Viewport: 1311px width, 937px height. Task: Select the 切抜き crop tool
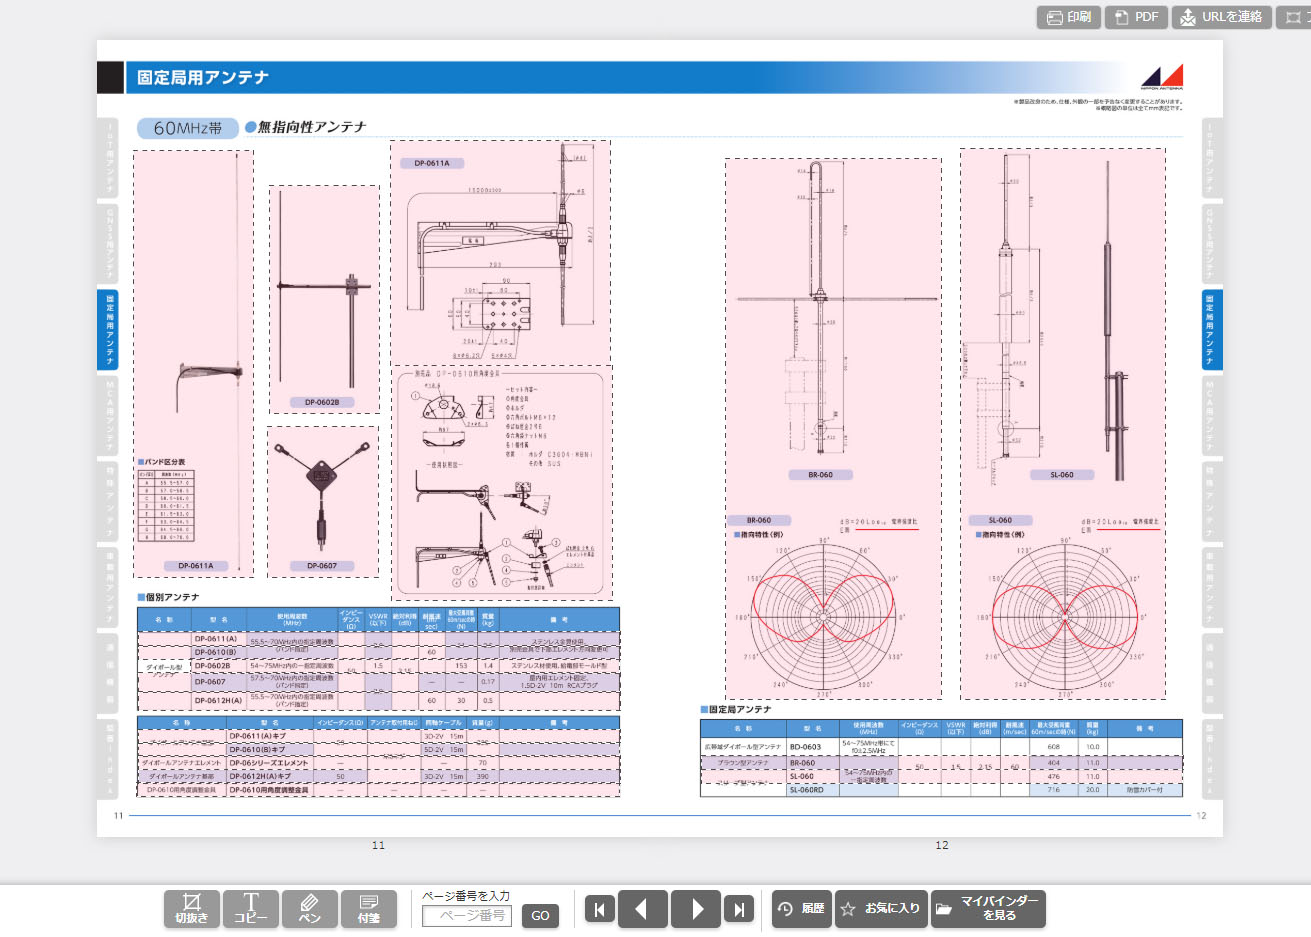(192, 909)
